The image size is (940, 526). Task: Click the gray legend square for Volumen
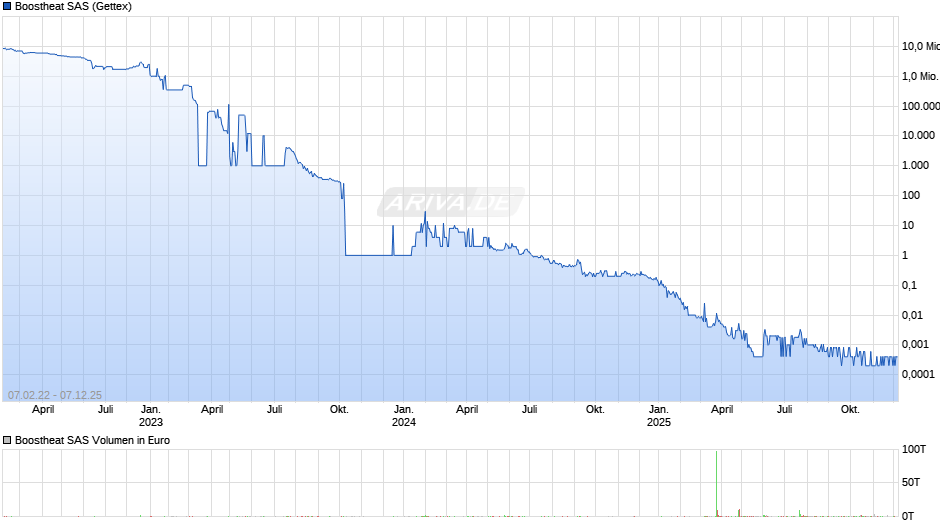point(7,440)
